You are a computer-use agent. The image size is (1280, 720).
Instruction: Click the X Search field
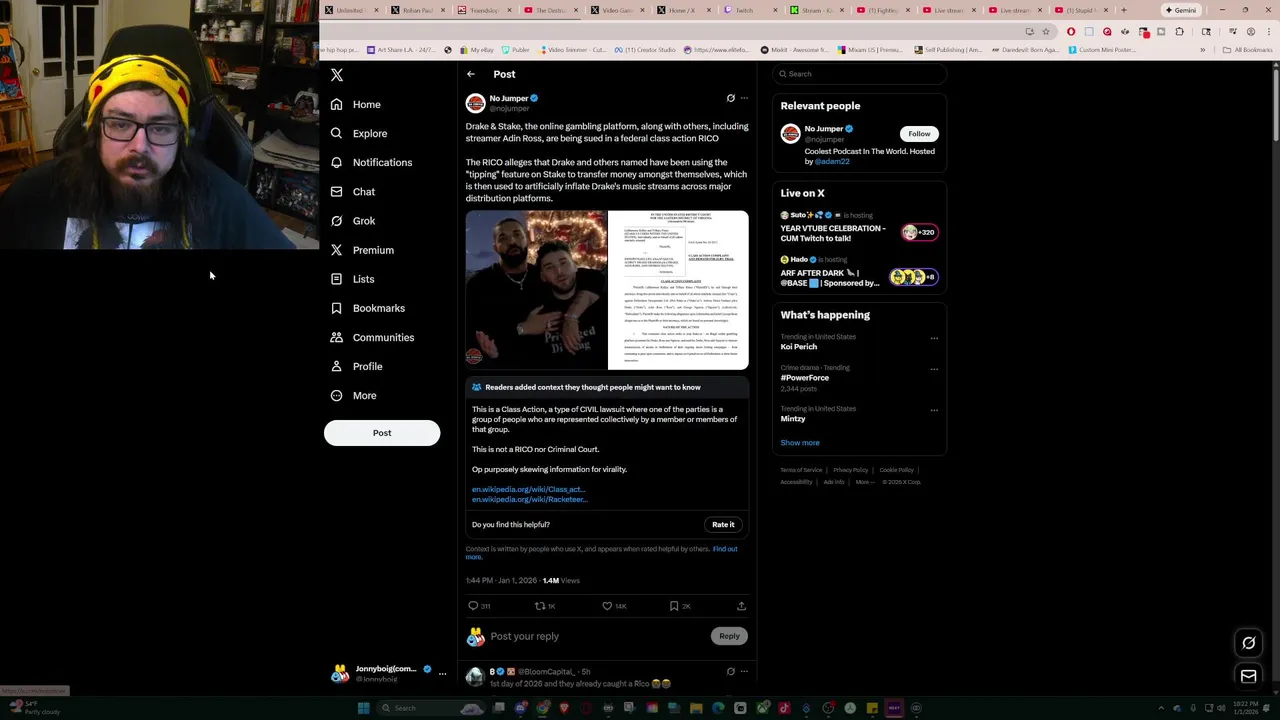coord(860,74)
